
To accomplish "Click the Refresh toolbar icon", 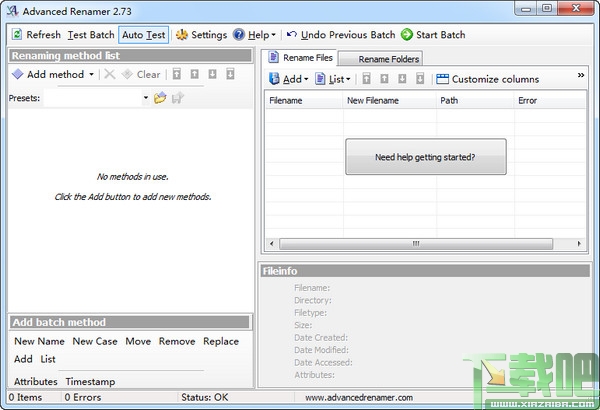I will 17,34.
